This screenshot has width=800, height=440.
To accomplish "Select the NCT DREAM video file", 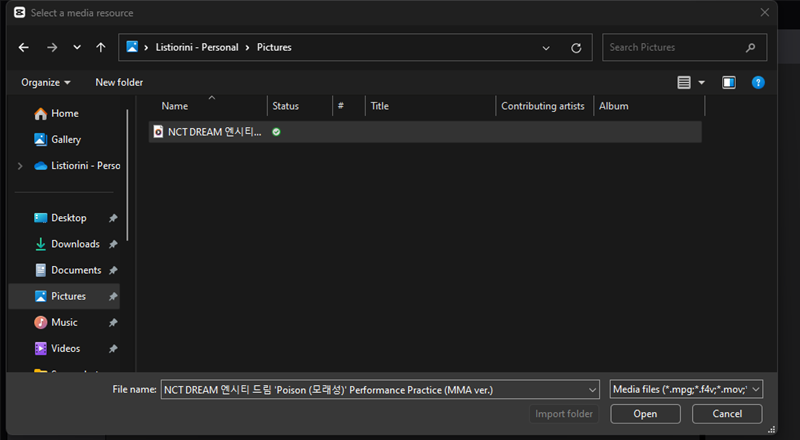I will (213, 132).
